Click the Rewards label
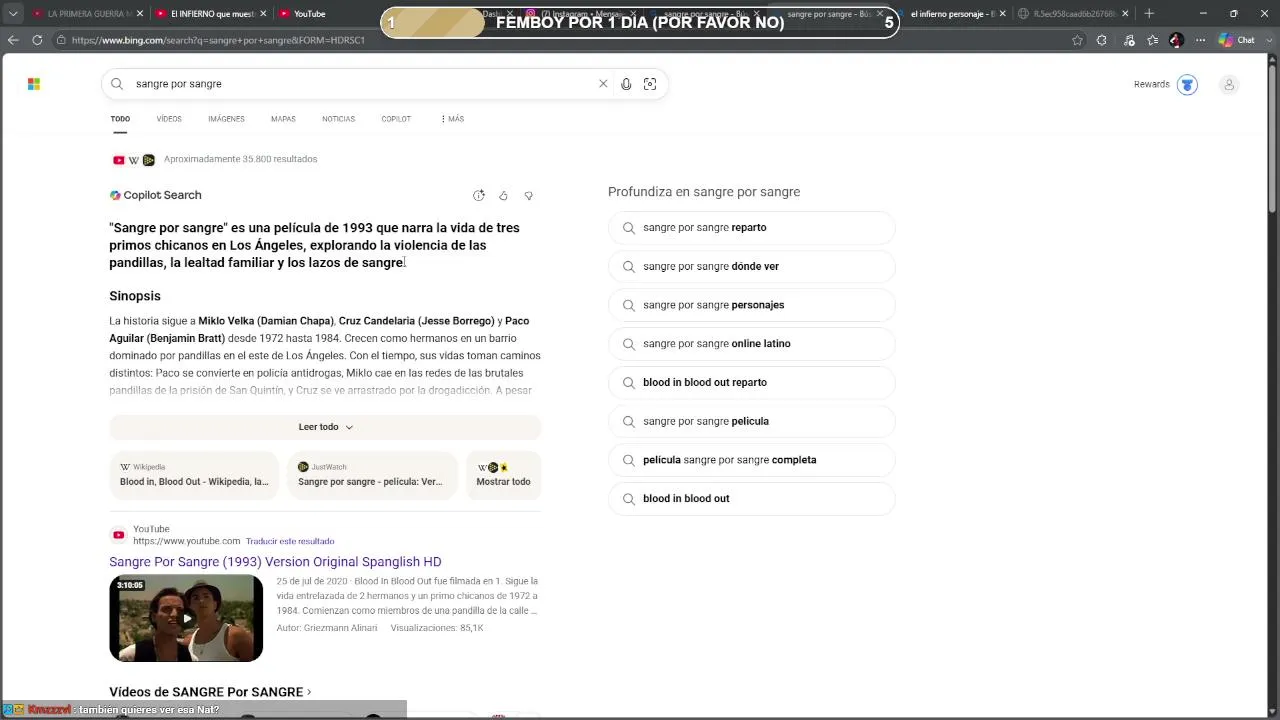 click(x=1151, y=85)
